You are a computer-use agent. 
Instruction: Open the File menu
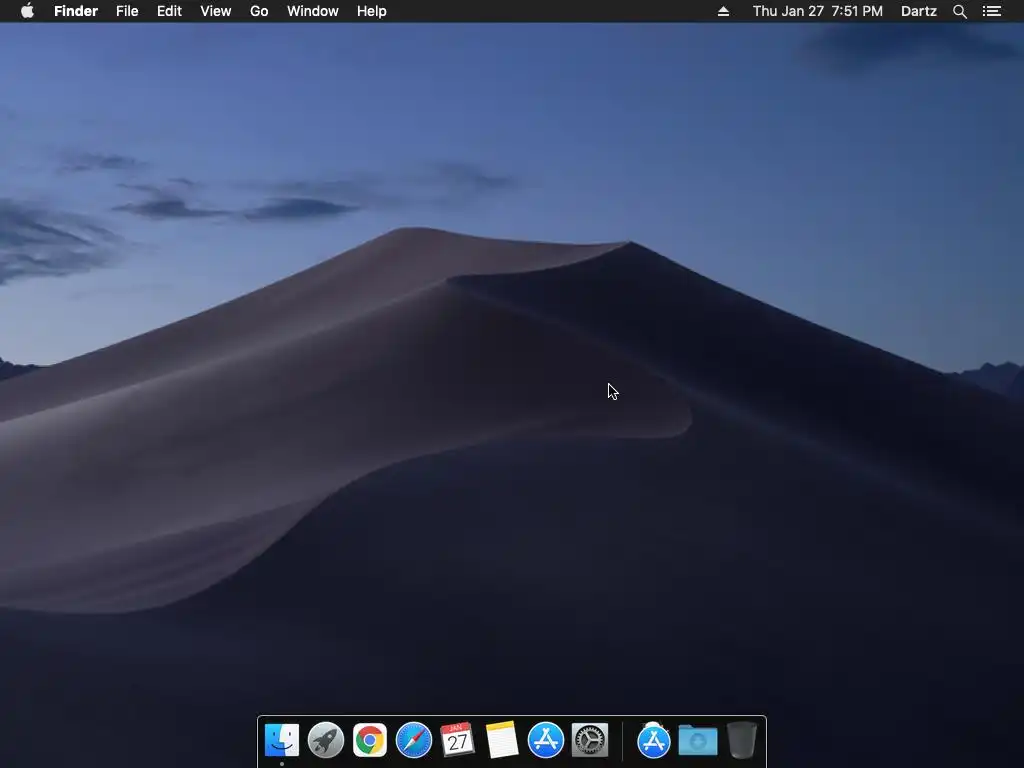(127, 11)
